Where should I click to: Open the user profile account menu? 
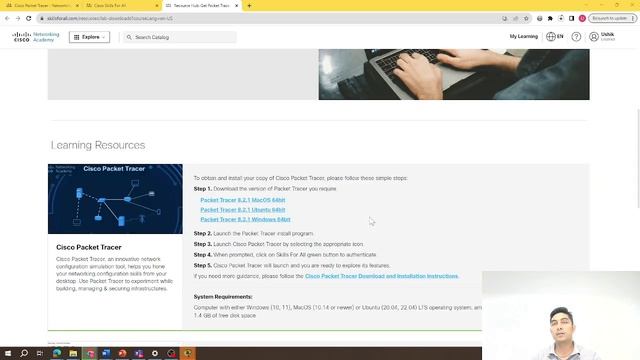[602, 37]
